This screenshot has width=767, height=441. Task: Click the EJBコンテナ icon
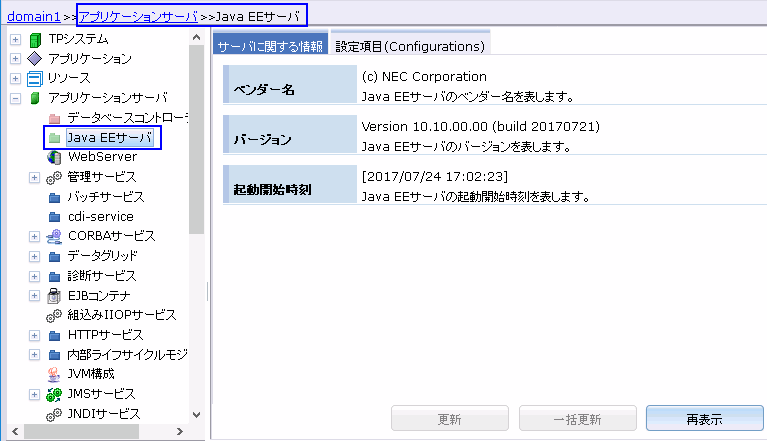(x=55, y=295)
